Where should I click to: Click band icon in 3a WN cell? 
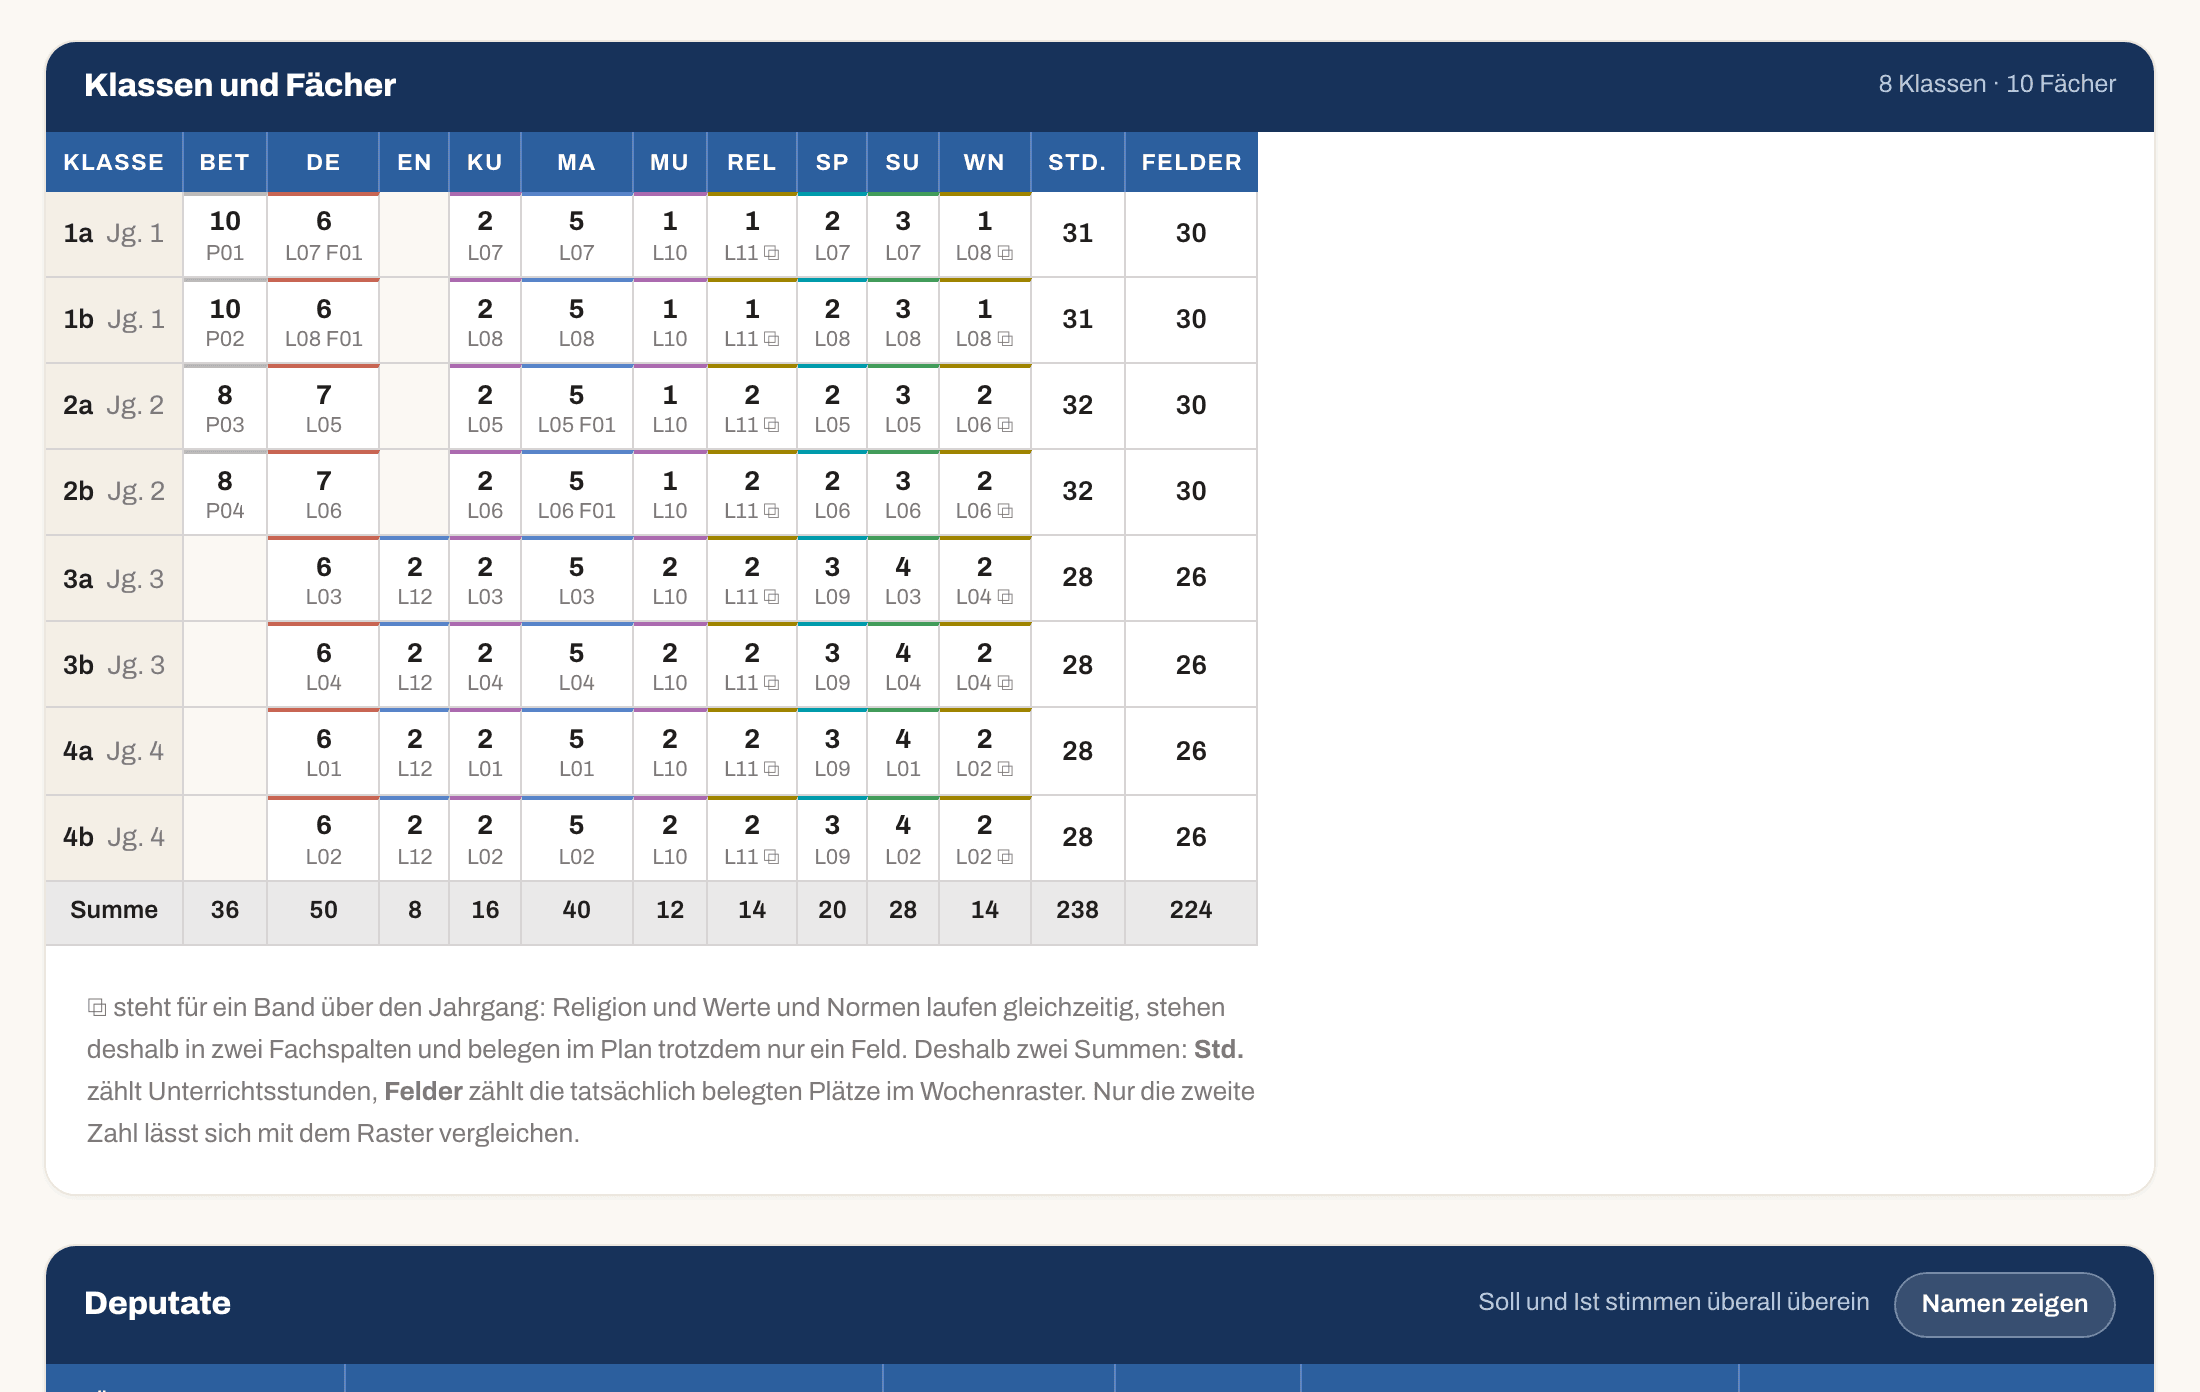[x=1005, y=597]
